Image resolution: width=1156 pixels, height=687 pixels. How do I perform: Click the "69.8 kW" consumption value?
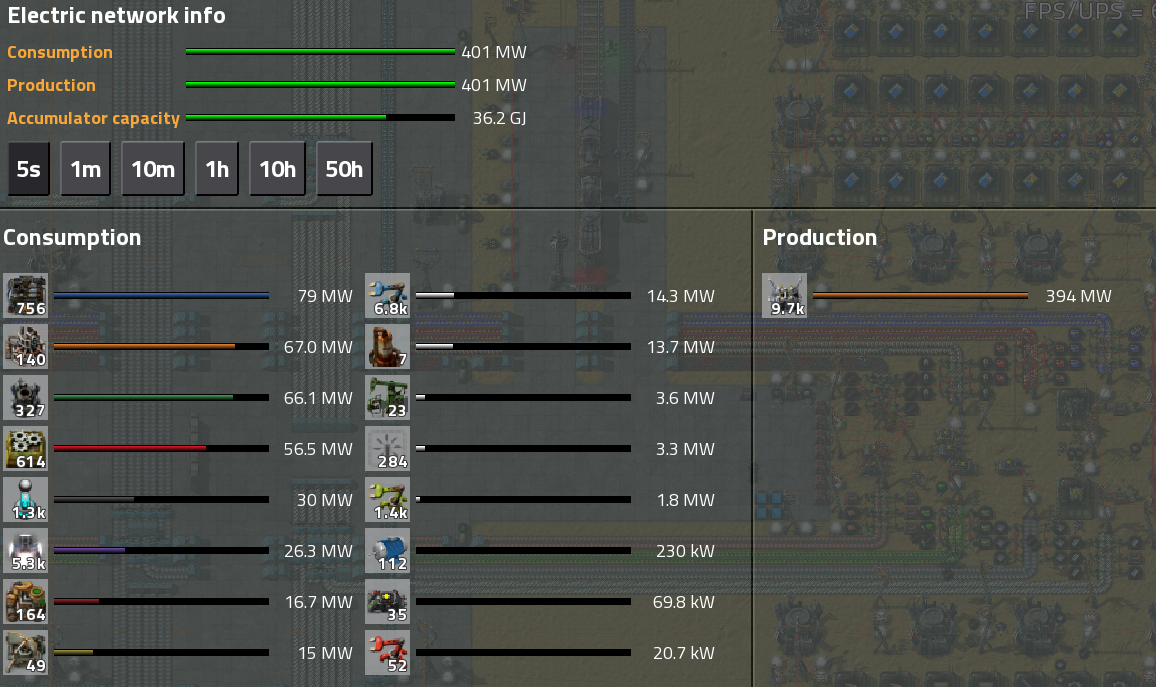click(683, 602)
